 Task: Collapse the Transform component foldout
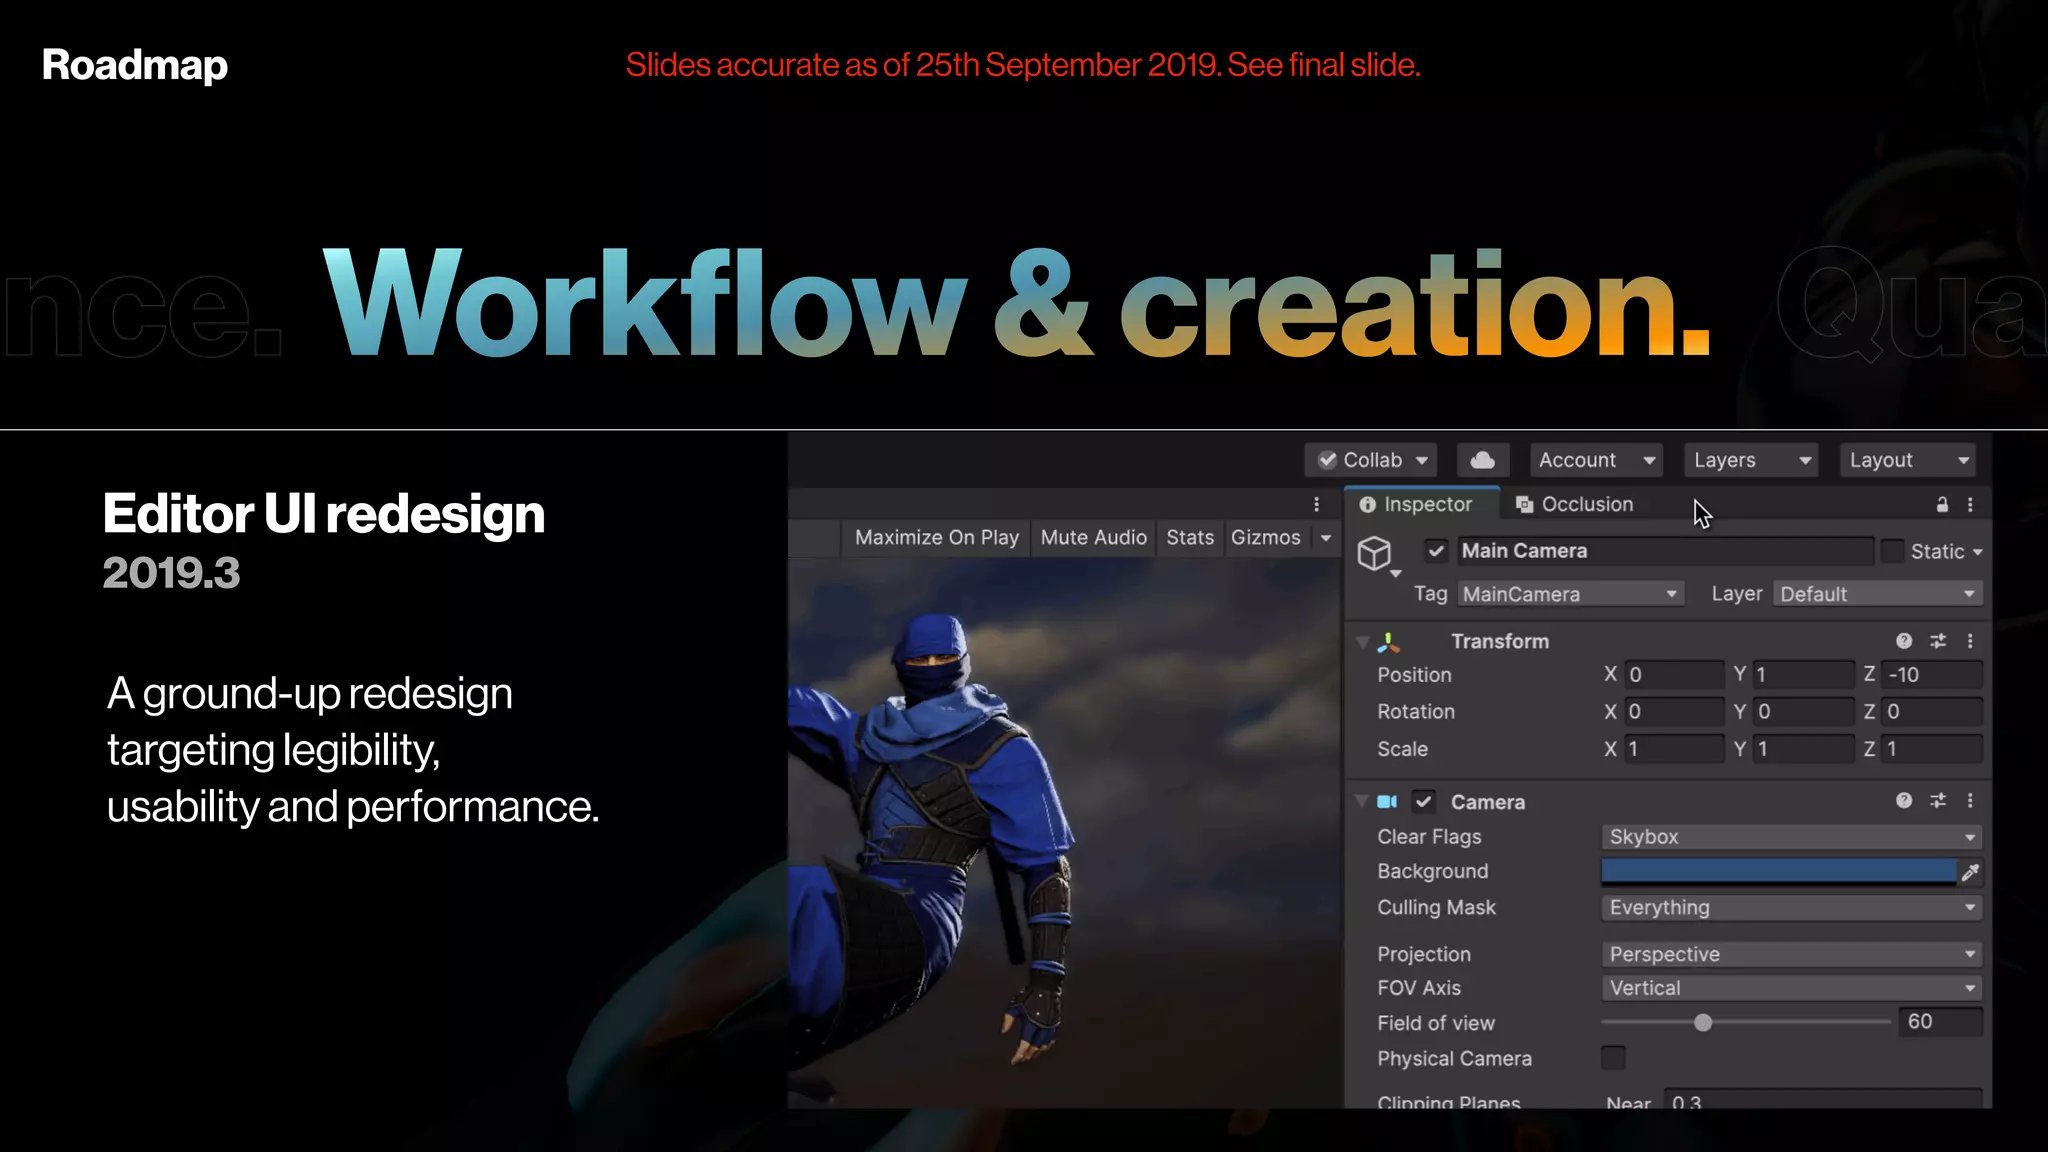point(1362,642)
